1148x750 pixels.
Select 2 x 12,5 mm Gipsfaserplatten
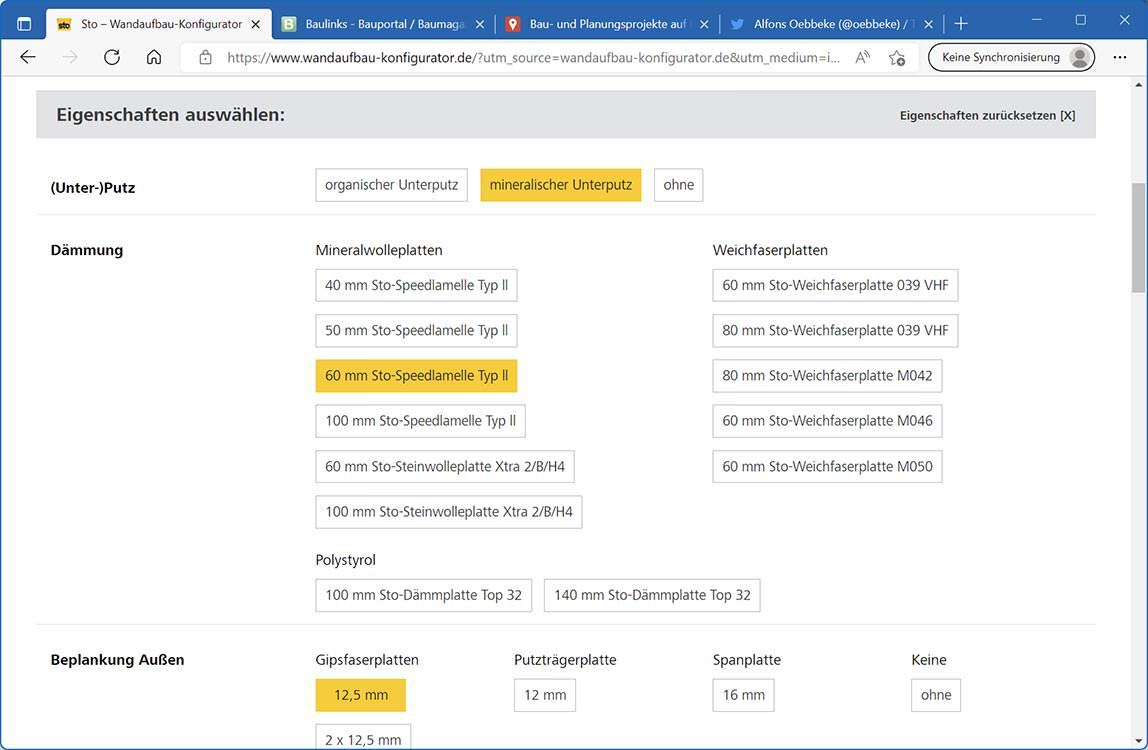pyautogui.click(x=363, y=738)
